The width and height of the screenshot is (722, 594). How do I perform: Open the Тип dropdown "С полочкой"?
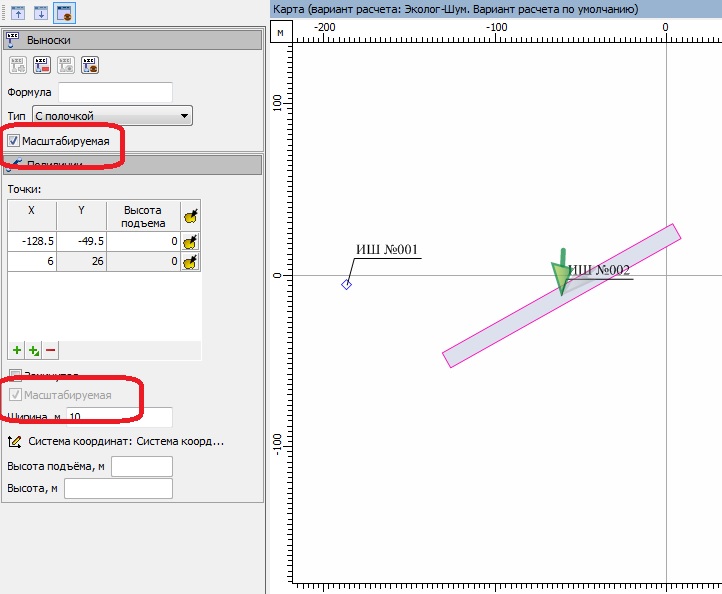coord(112,116)
